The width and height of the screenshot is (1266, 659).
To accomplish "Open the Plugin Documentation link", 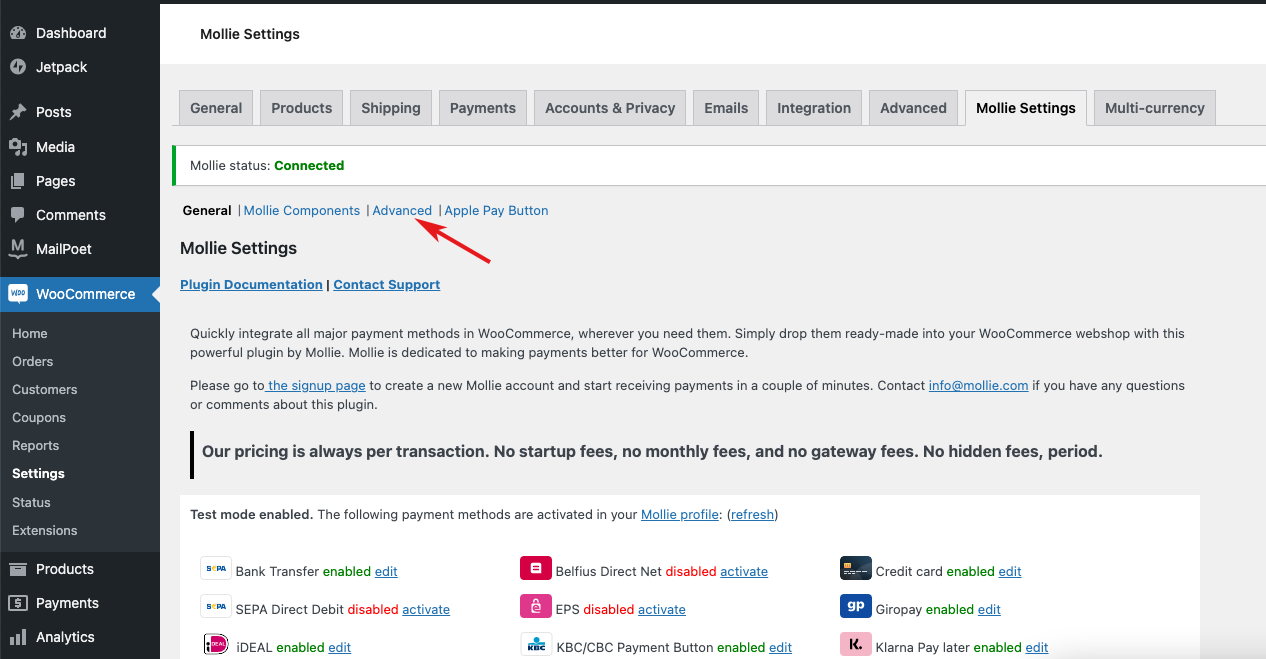I will (x=251, y=284).
